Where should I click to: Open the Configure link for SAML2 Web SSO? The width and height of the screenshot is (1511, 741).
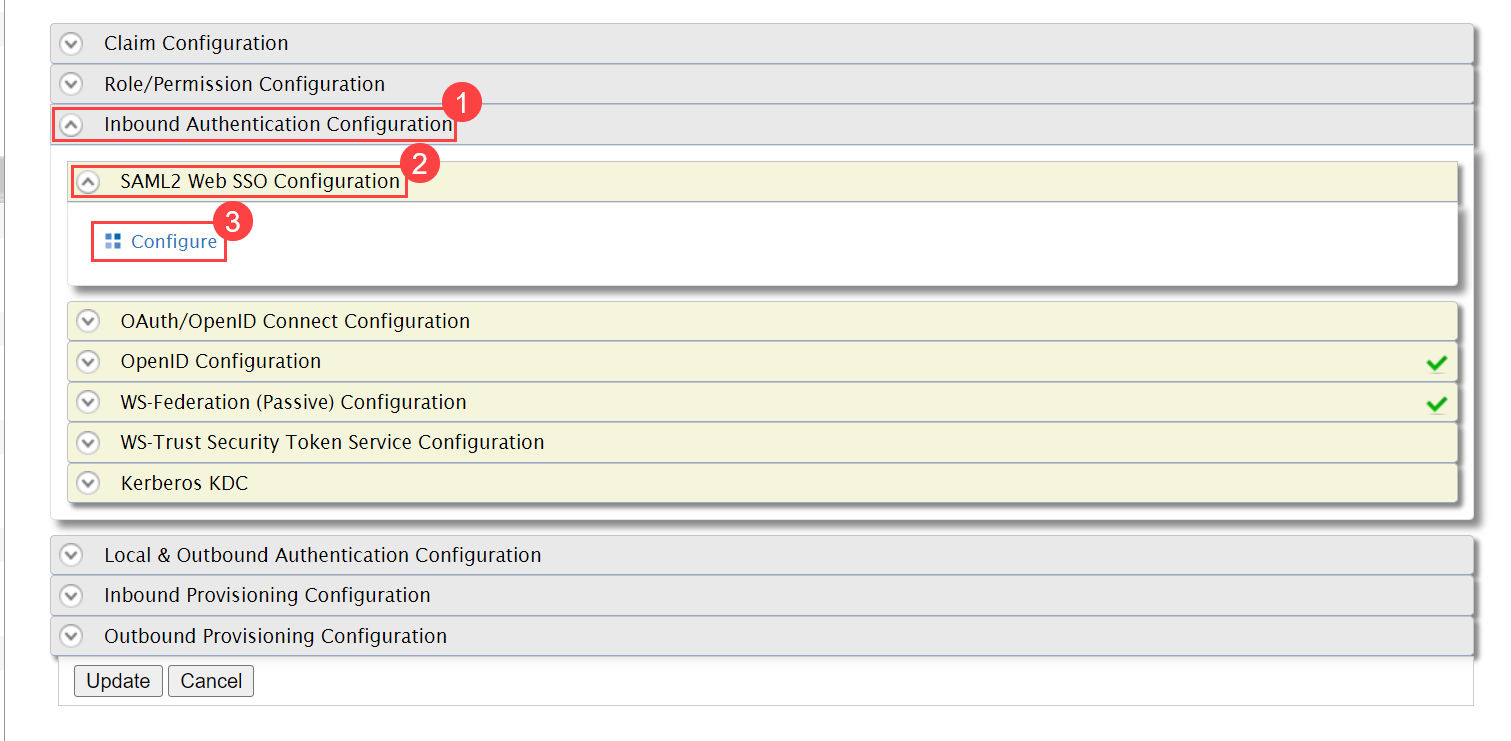tap(173, 241)
